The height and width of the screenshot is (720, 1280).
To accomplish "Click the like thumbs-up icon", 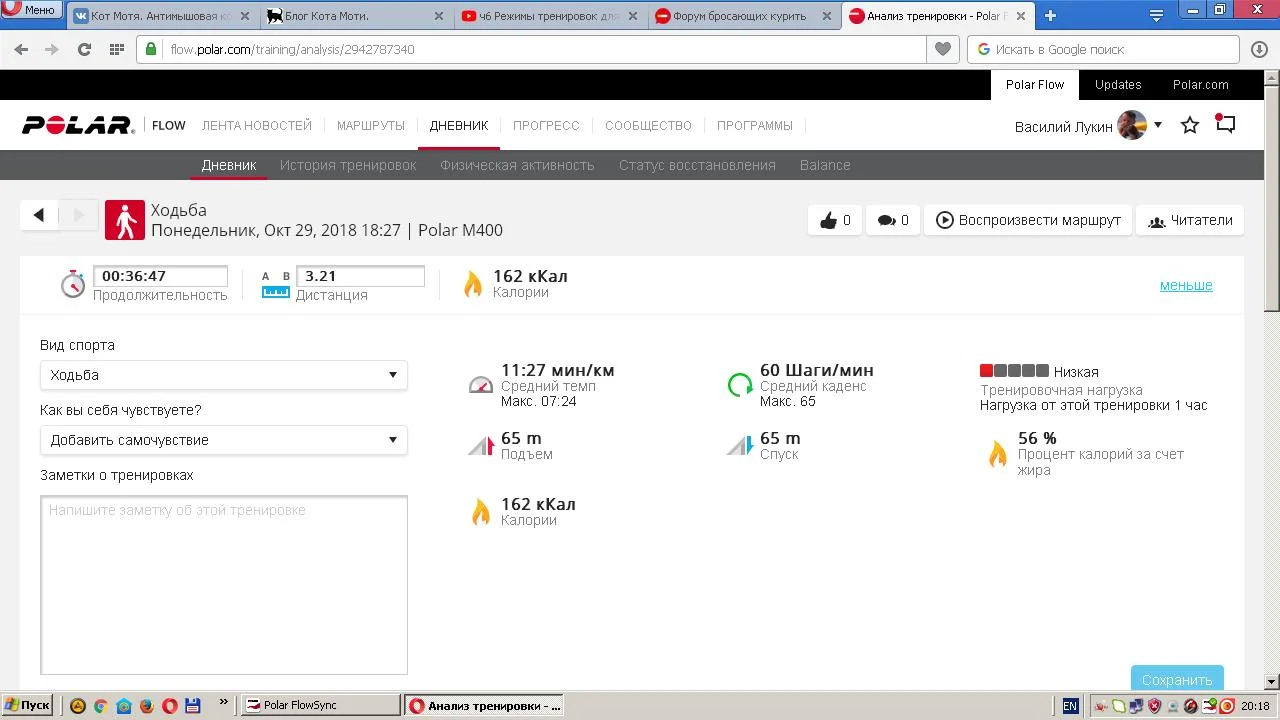I will (x=829, y=221).
